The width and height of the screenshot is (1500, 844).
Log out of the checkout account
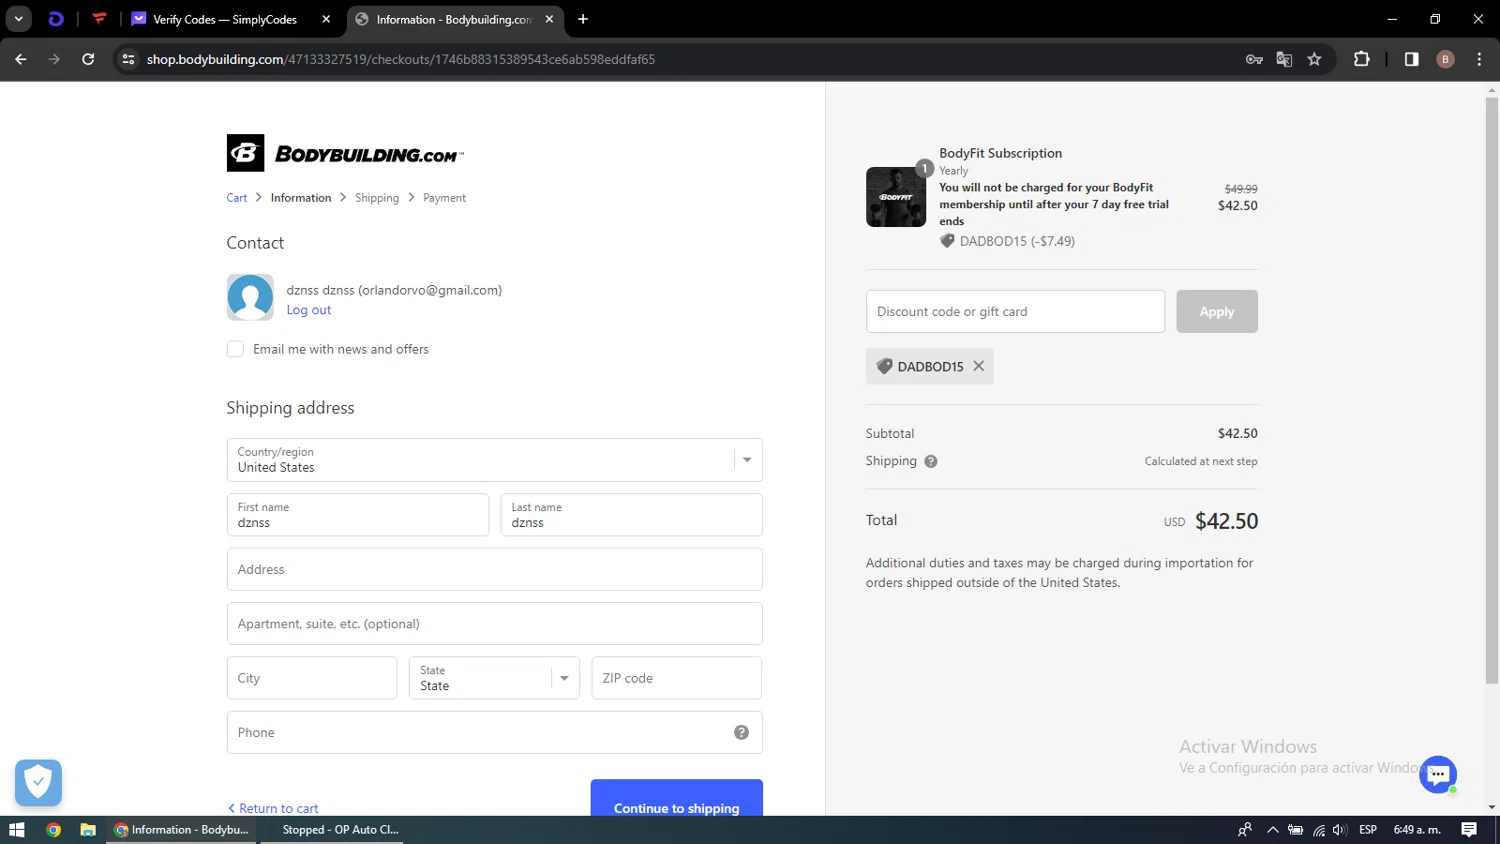coord(309,310)
